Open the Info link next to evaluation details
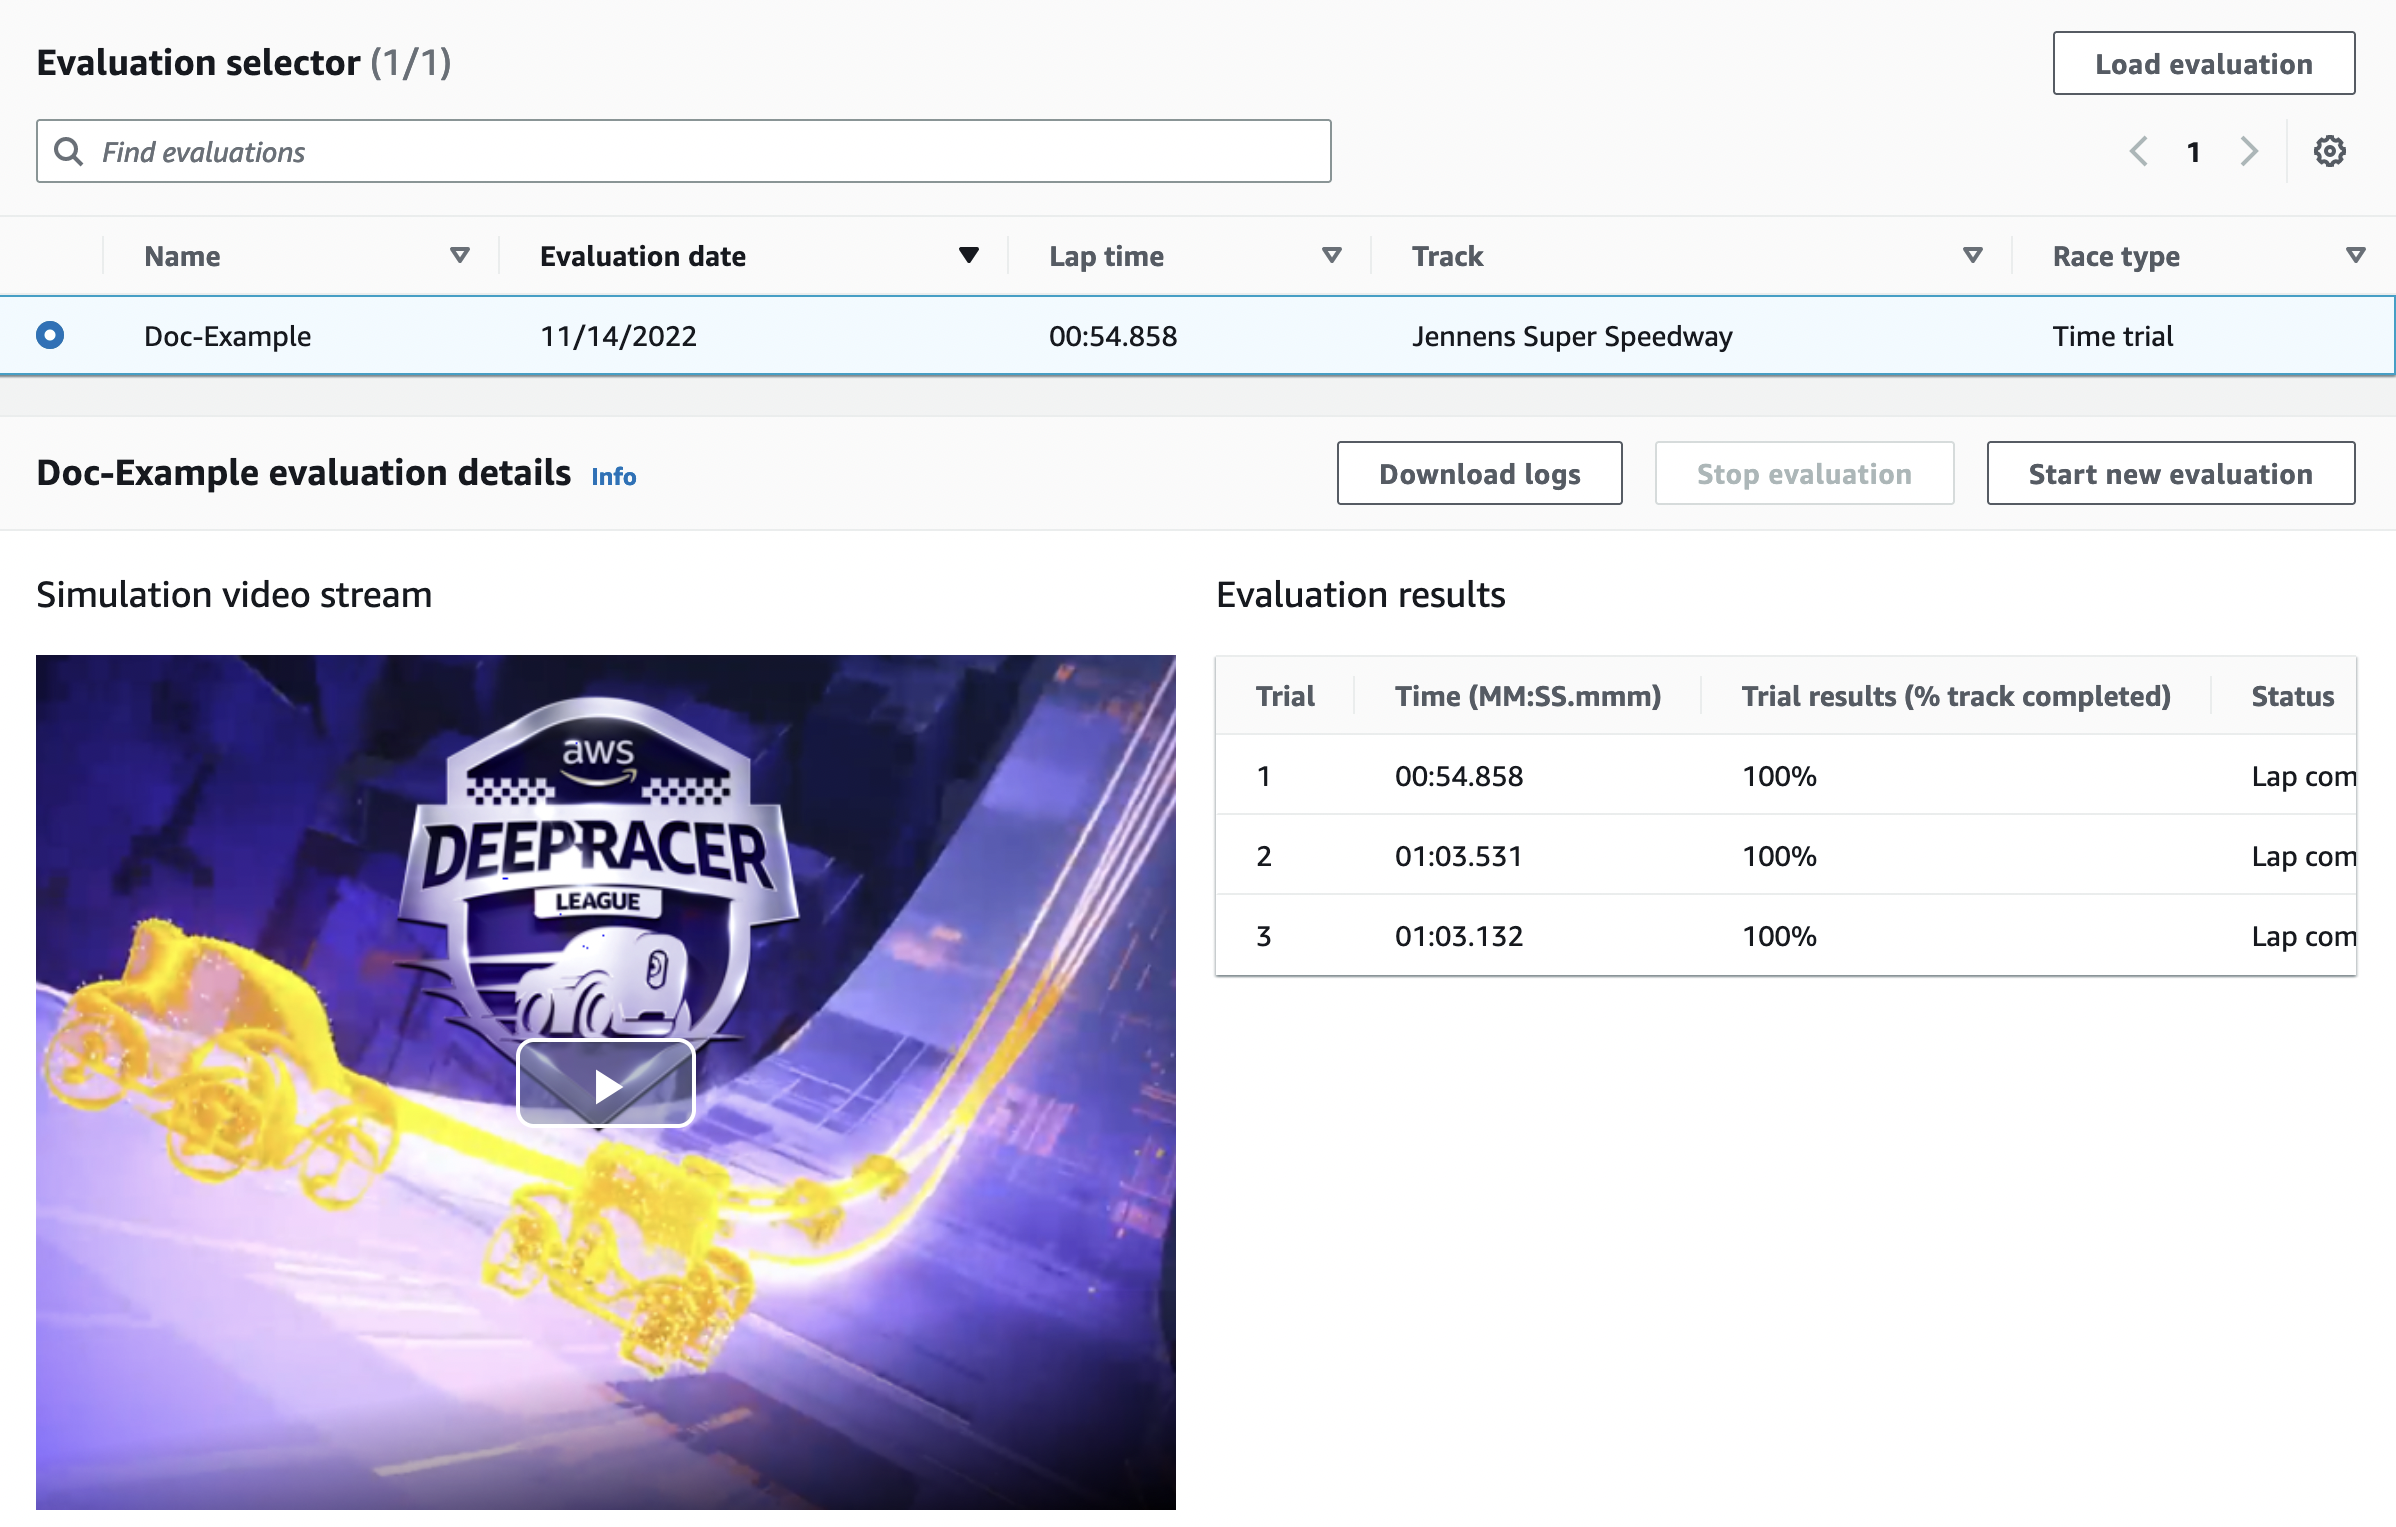 tap(613, 477)
